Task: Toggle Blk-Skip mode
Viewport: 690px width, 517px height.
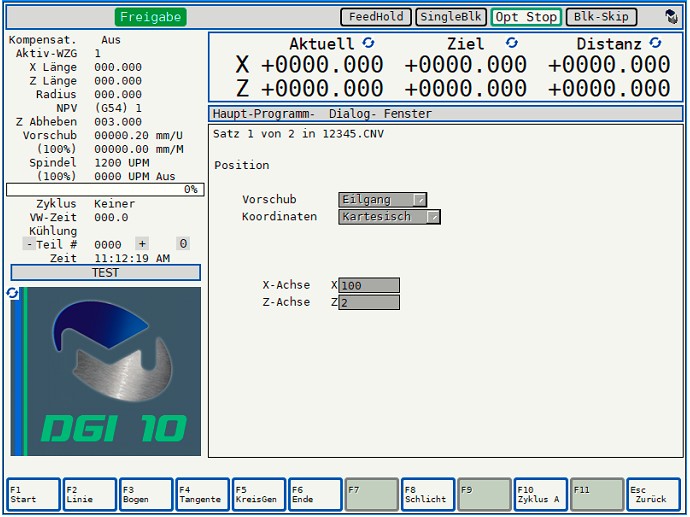Action: point(602,17)
